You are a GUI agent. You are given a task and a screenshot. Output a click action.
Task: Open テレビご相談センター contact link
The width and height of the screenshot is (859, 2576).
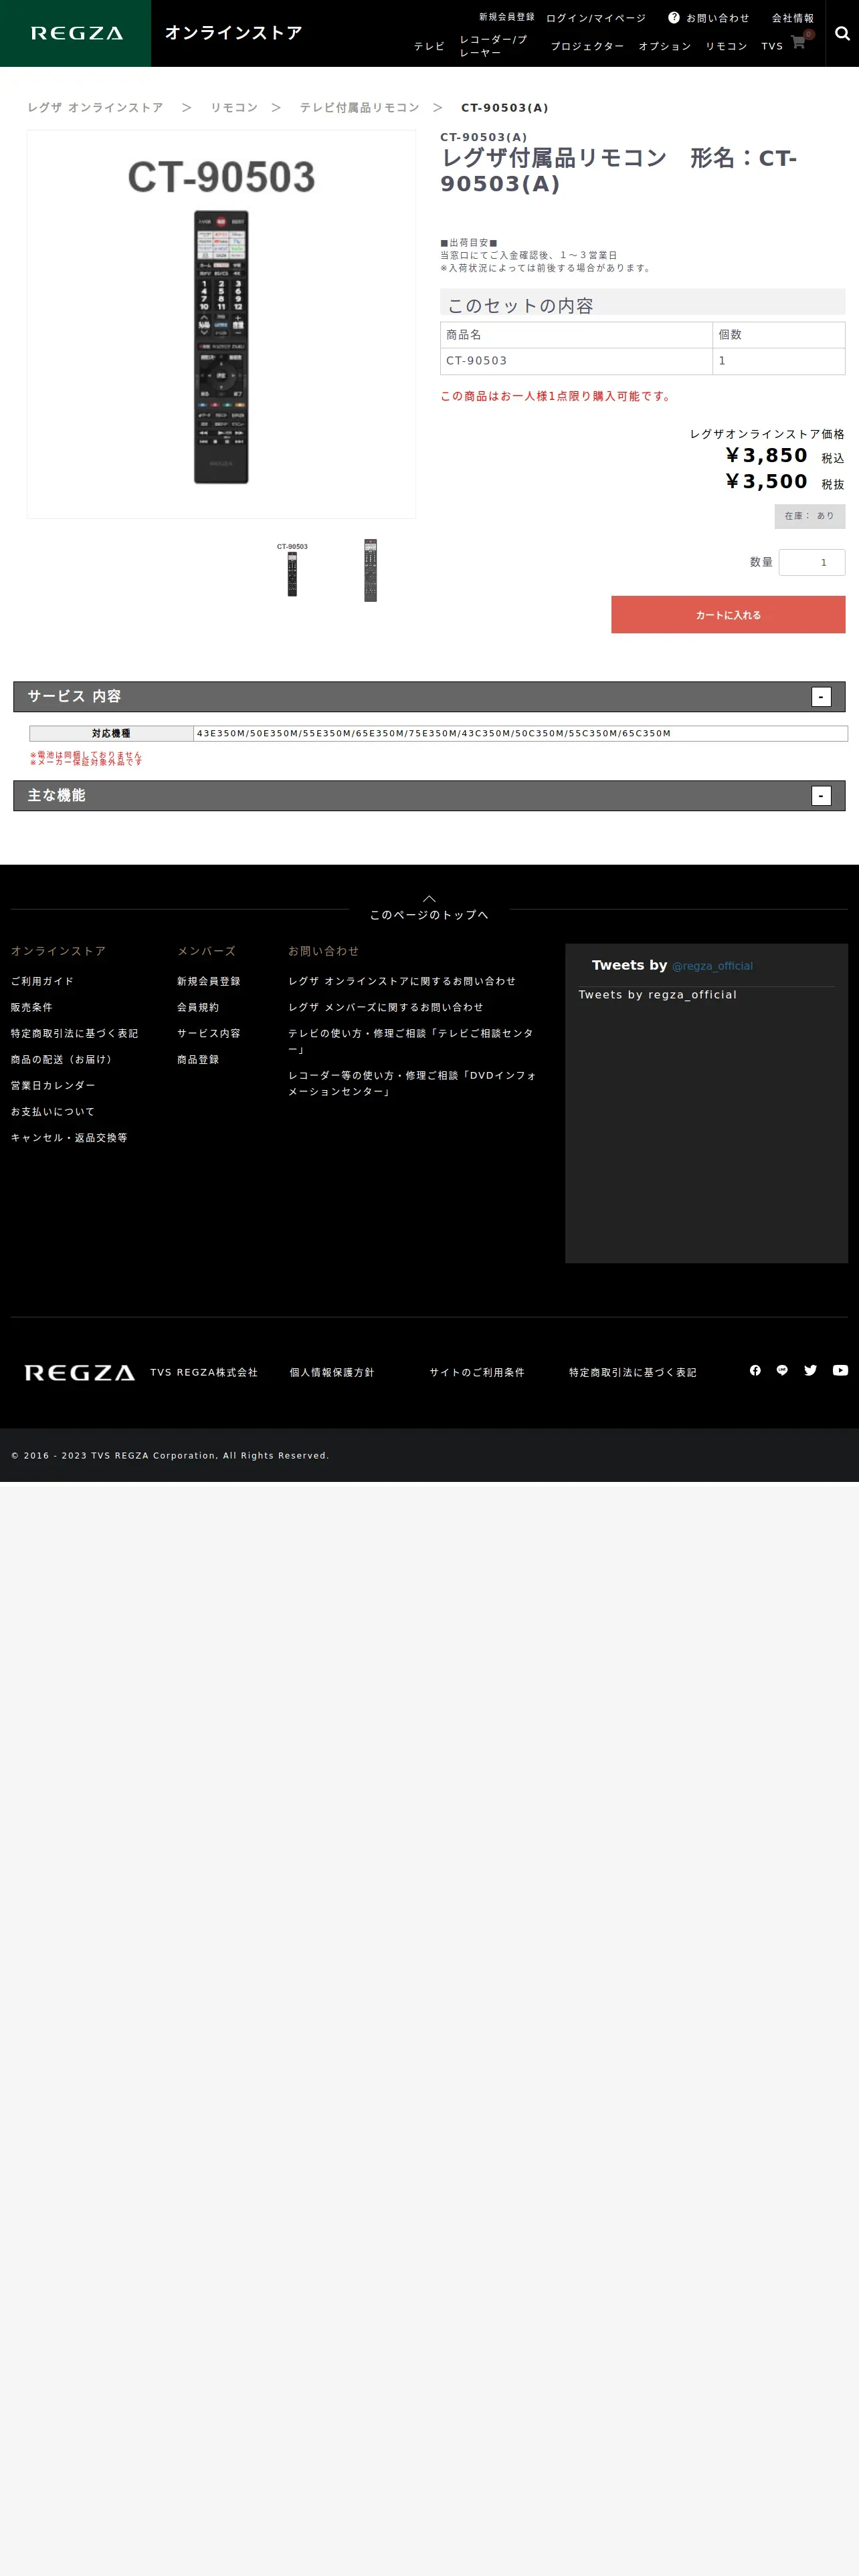(x=411, y=1041)
